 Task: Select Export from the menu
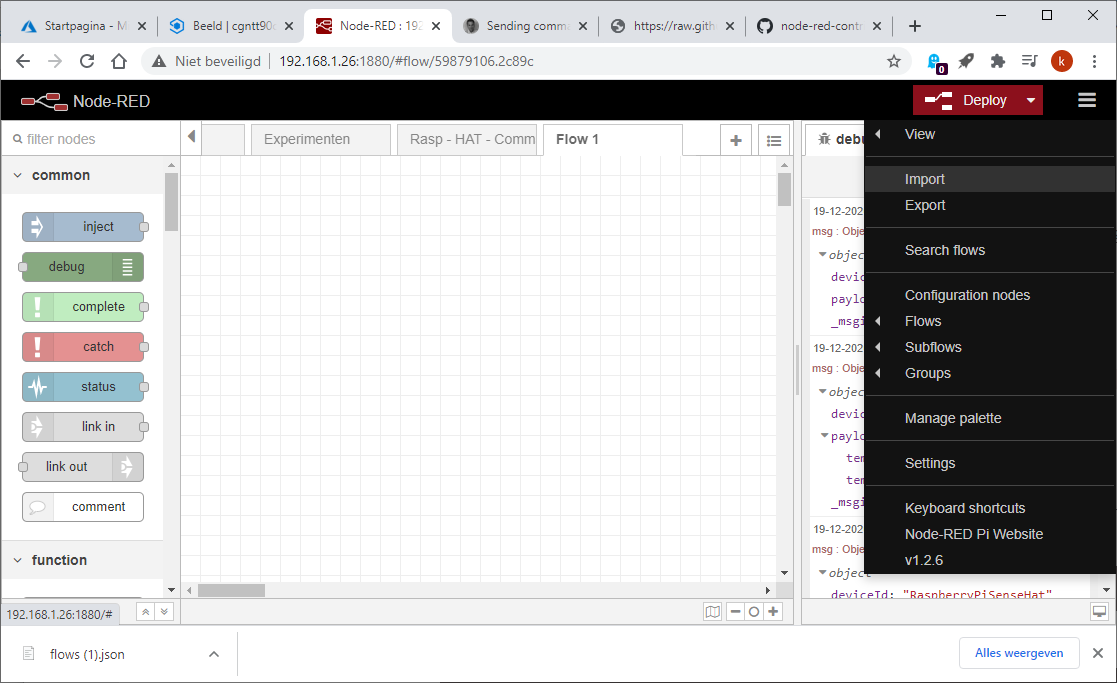point(990,205)
